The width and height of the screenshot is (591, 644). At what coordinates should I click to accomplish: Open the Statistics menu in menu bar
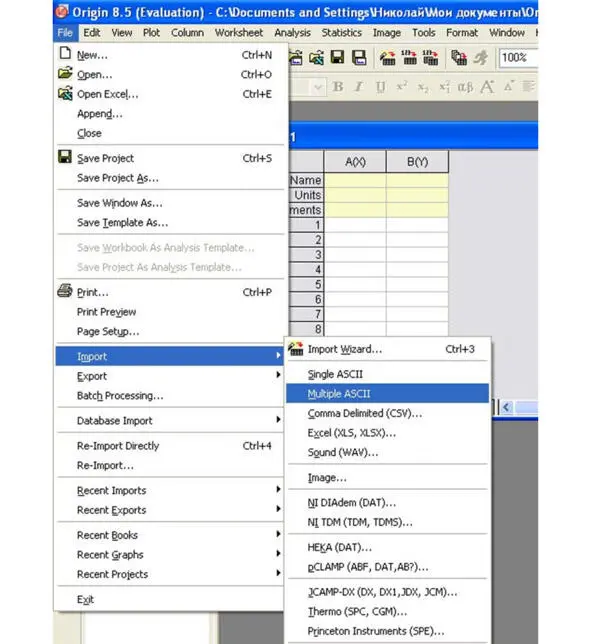coord(341,33)
